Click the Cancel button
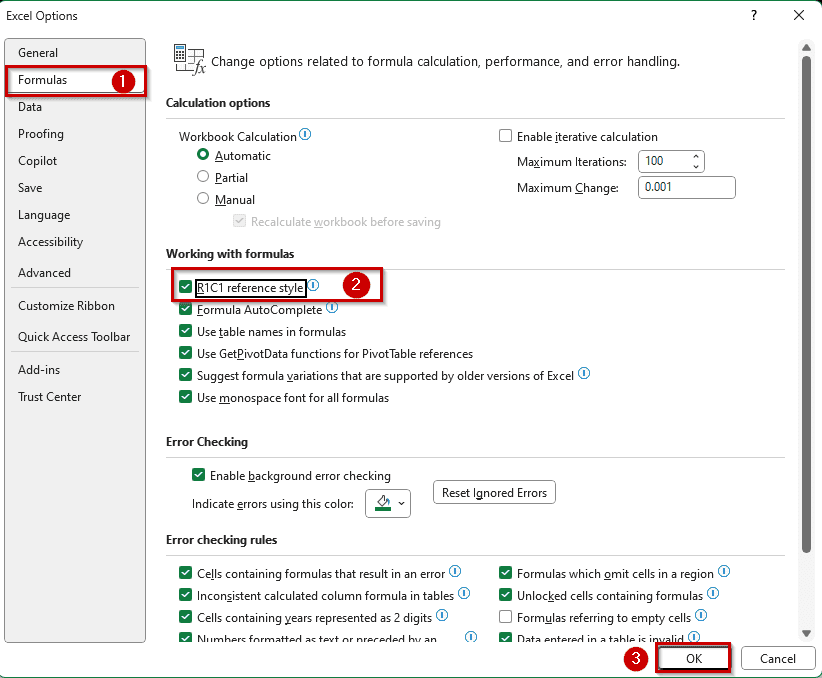The height and width of the screenshot is (678, 822). [777, 659]
